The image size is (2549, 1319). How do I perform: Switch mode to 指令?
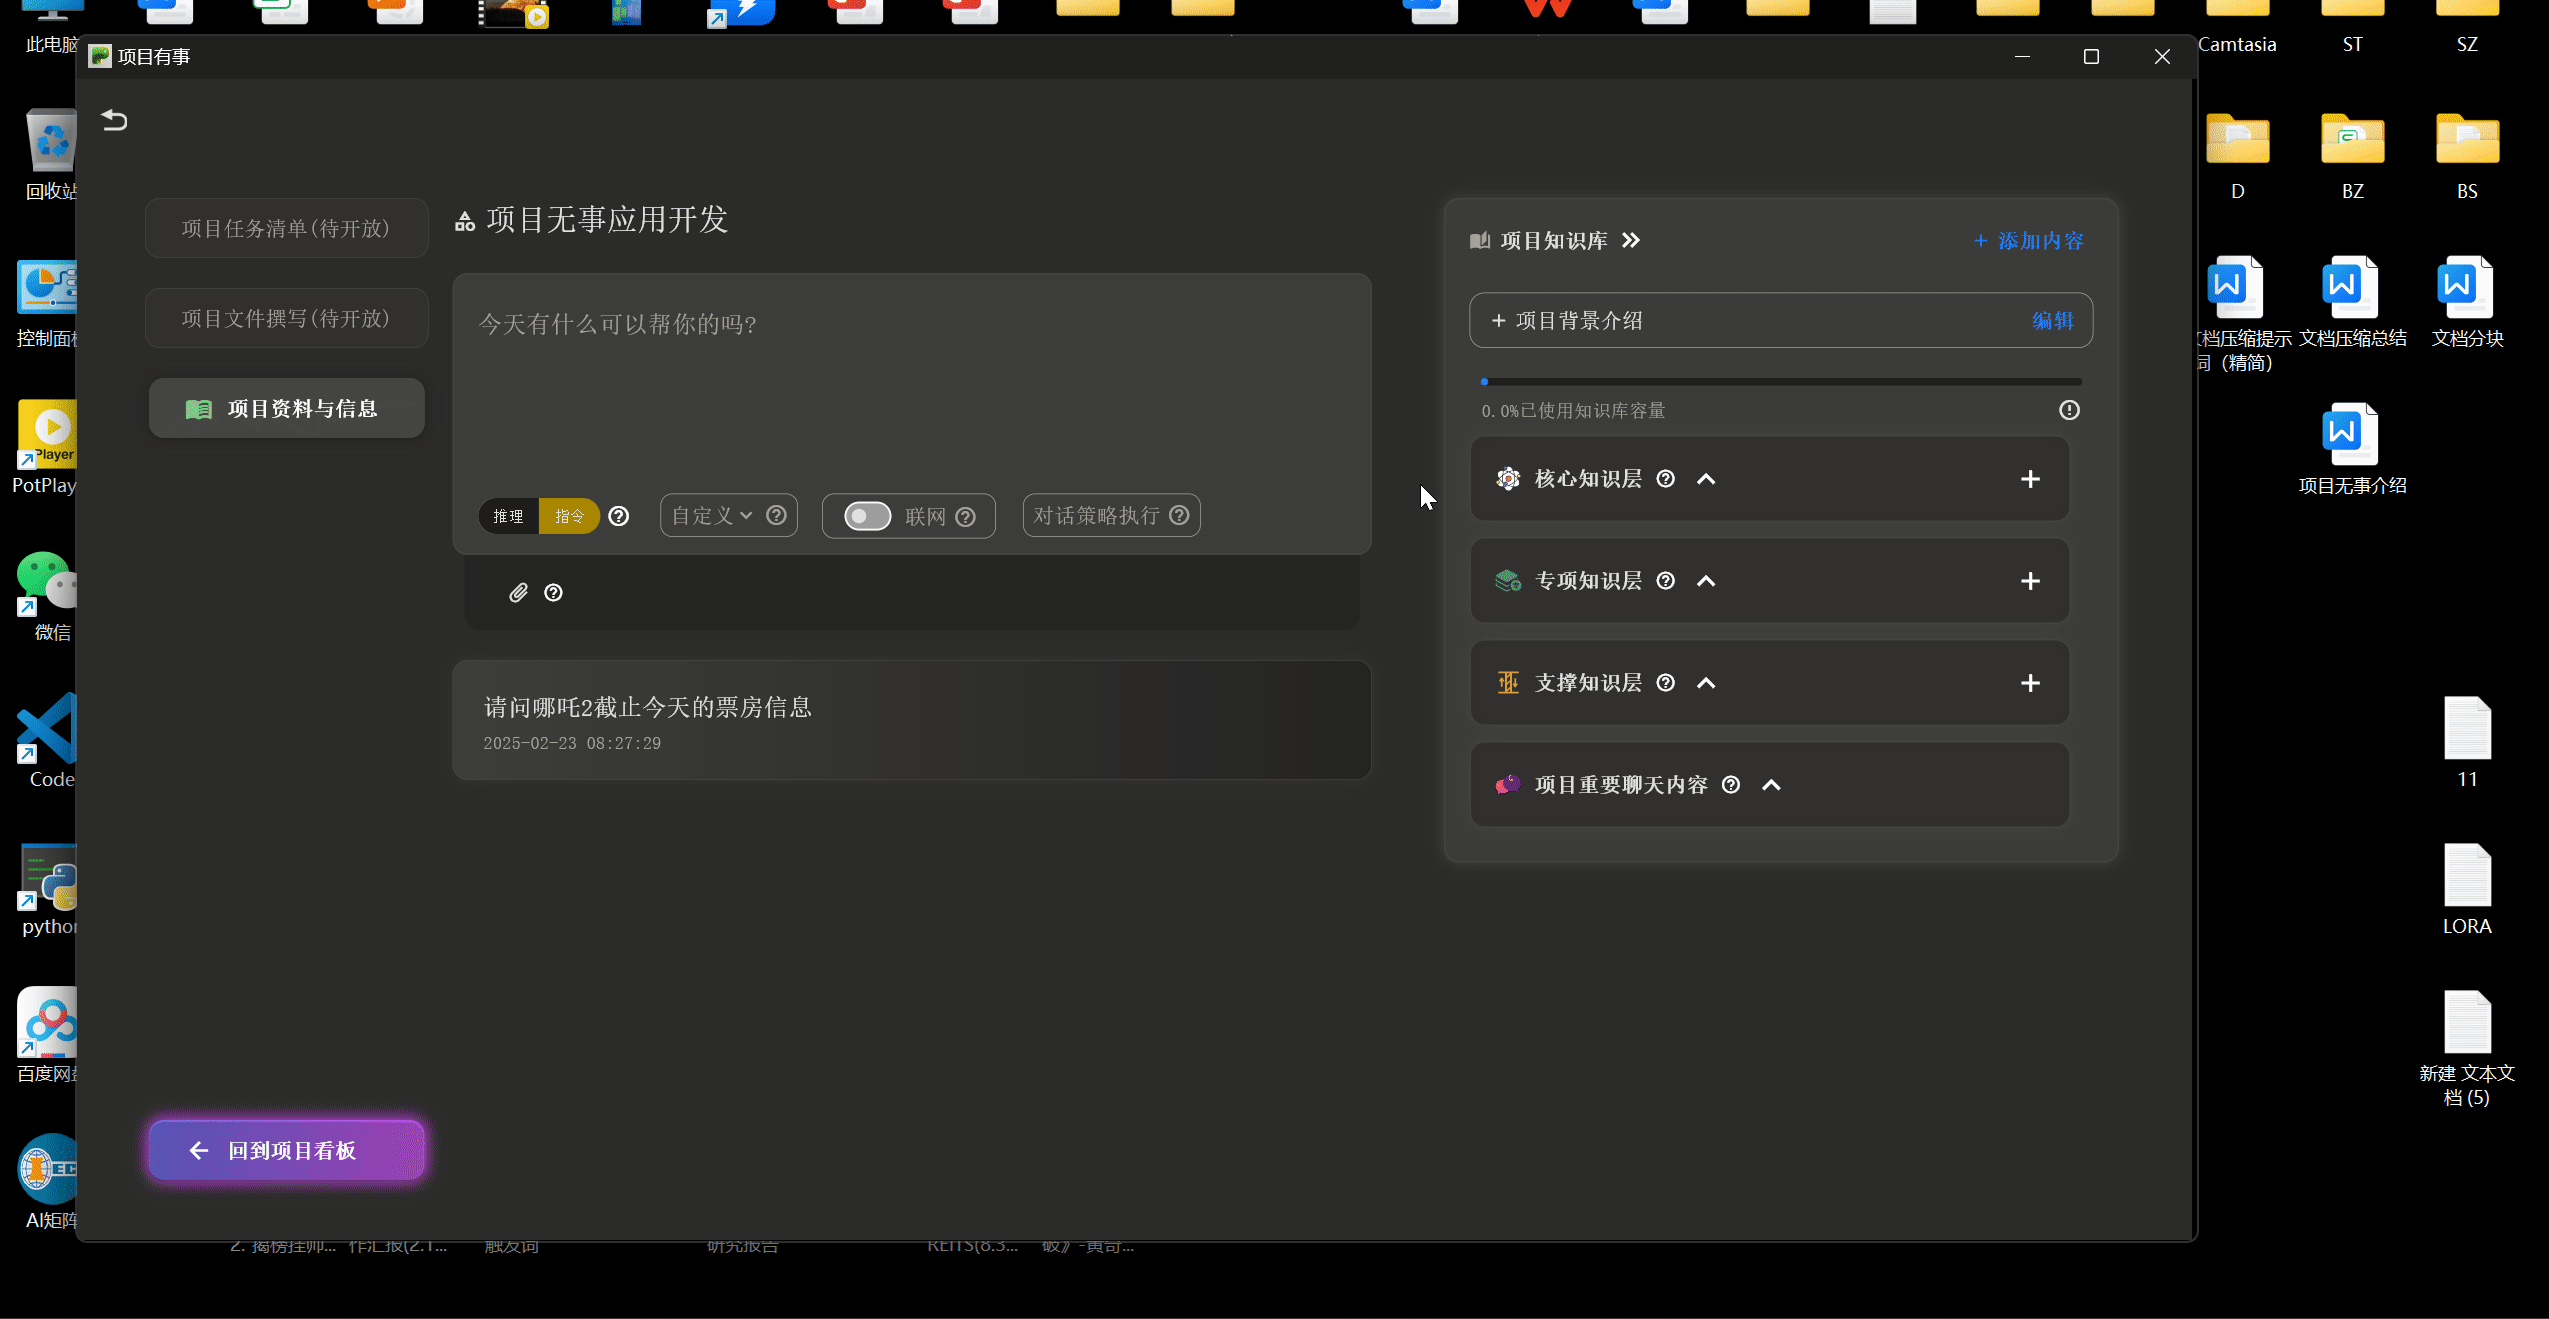pos(569,516)
